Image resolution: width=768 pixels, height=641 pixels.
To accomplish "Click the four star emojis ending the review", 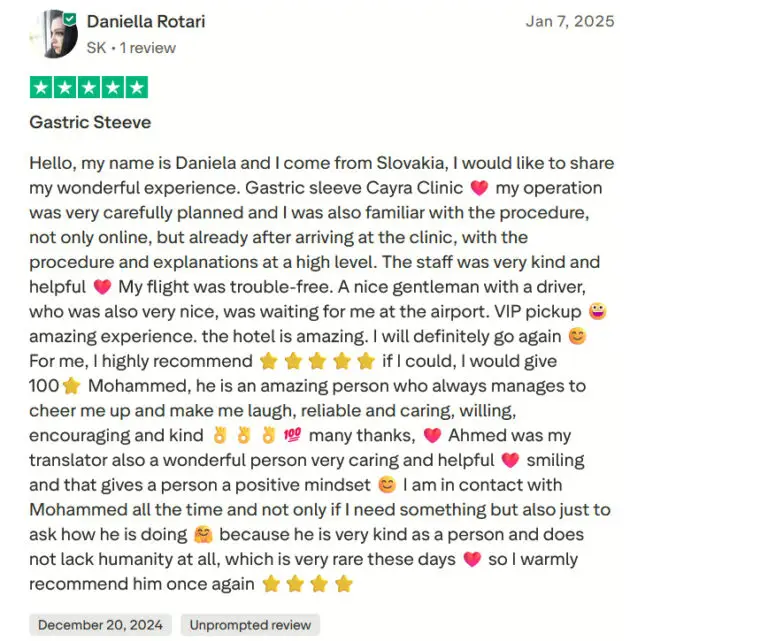I will tap(307, 584).
